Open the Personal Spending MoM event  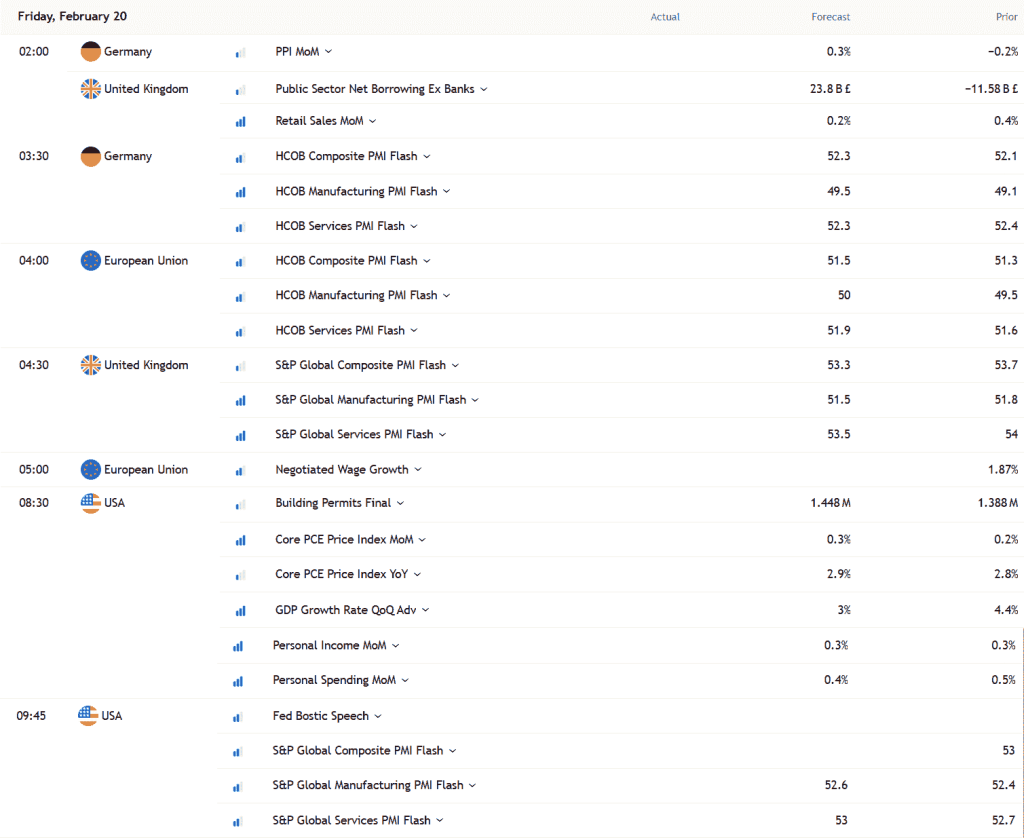pyautogui.click(x=334, y=680)
